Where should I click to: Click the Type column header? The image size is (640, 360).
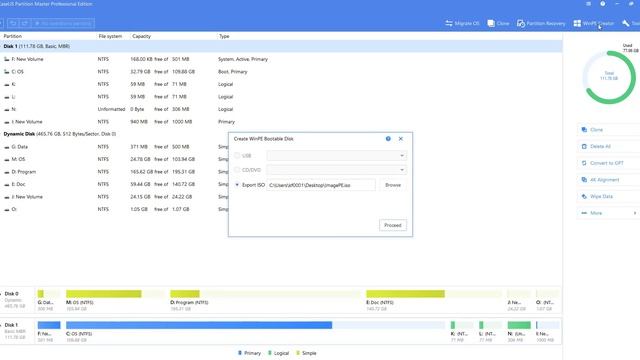[224, 36]
